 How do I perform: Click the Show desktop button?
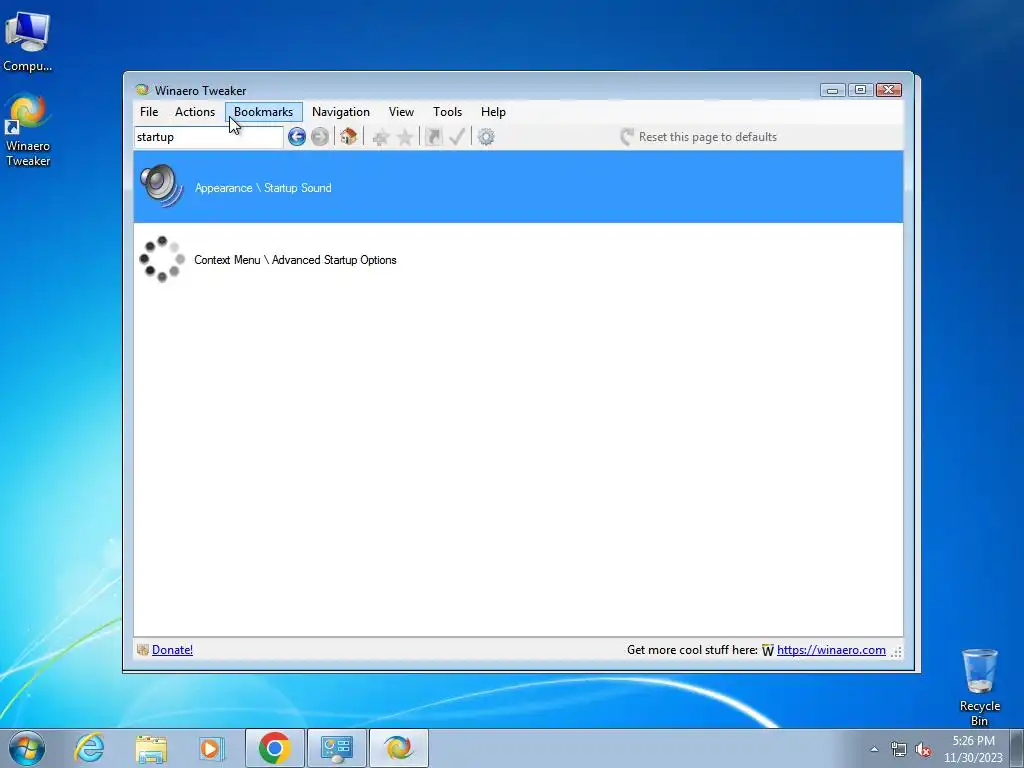pos(1017,748)
